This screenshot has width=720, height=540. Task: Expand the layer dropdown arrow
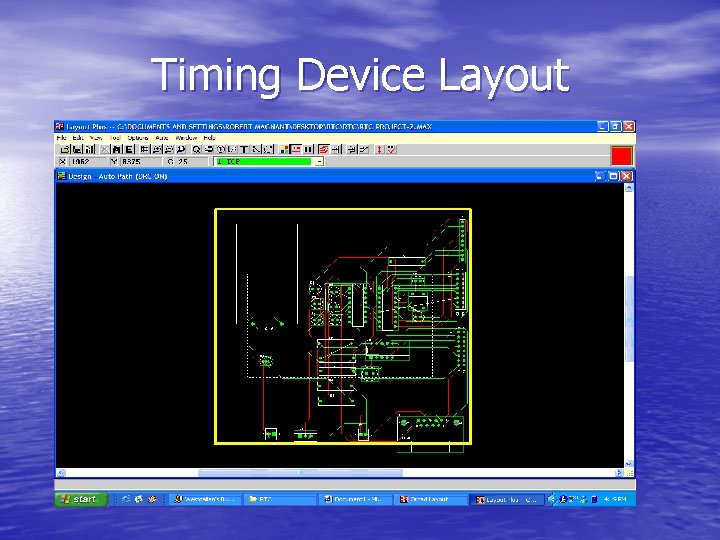point(319,162)
